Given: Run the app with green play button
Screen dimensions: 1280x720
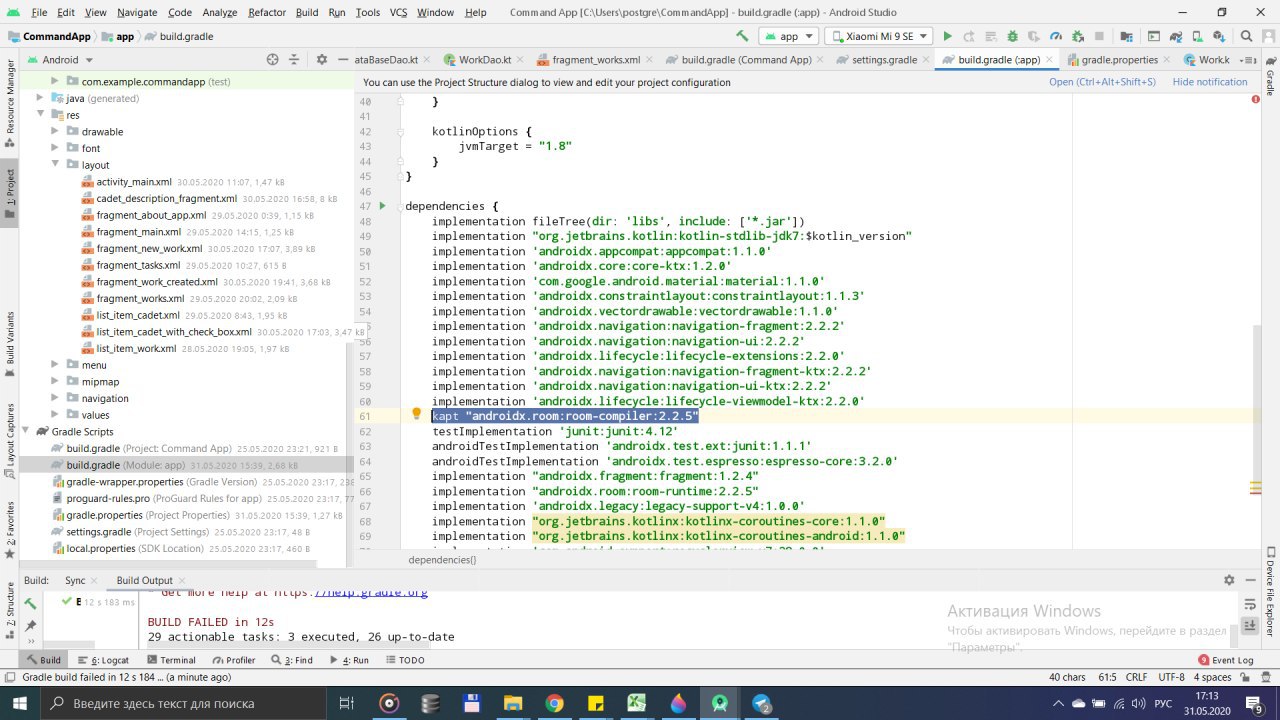Looking at the screenshot, I should pos(947,36).
